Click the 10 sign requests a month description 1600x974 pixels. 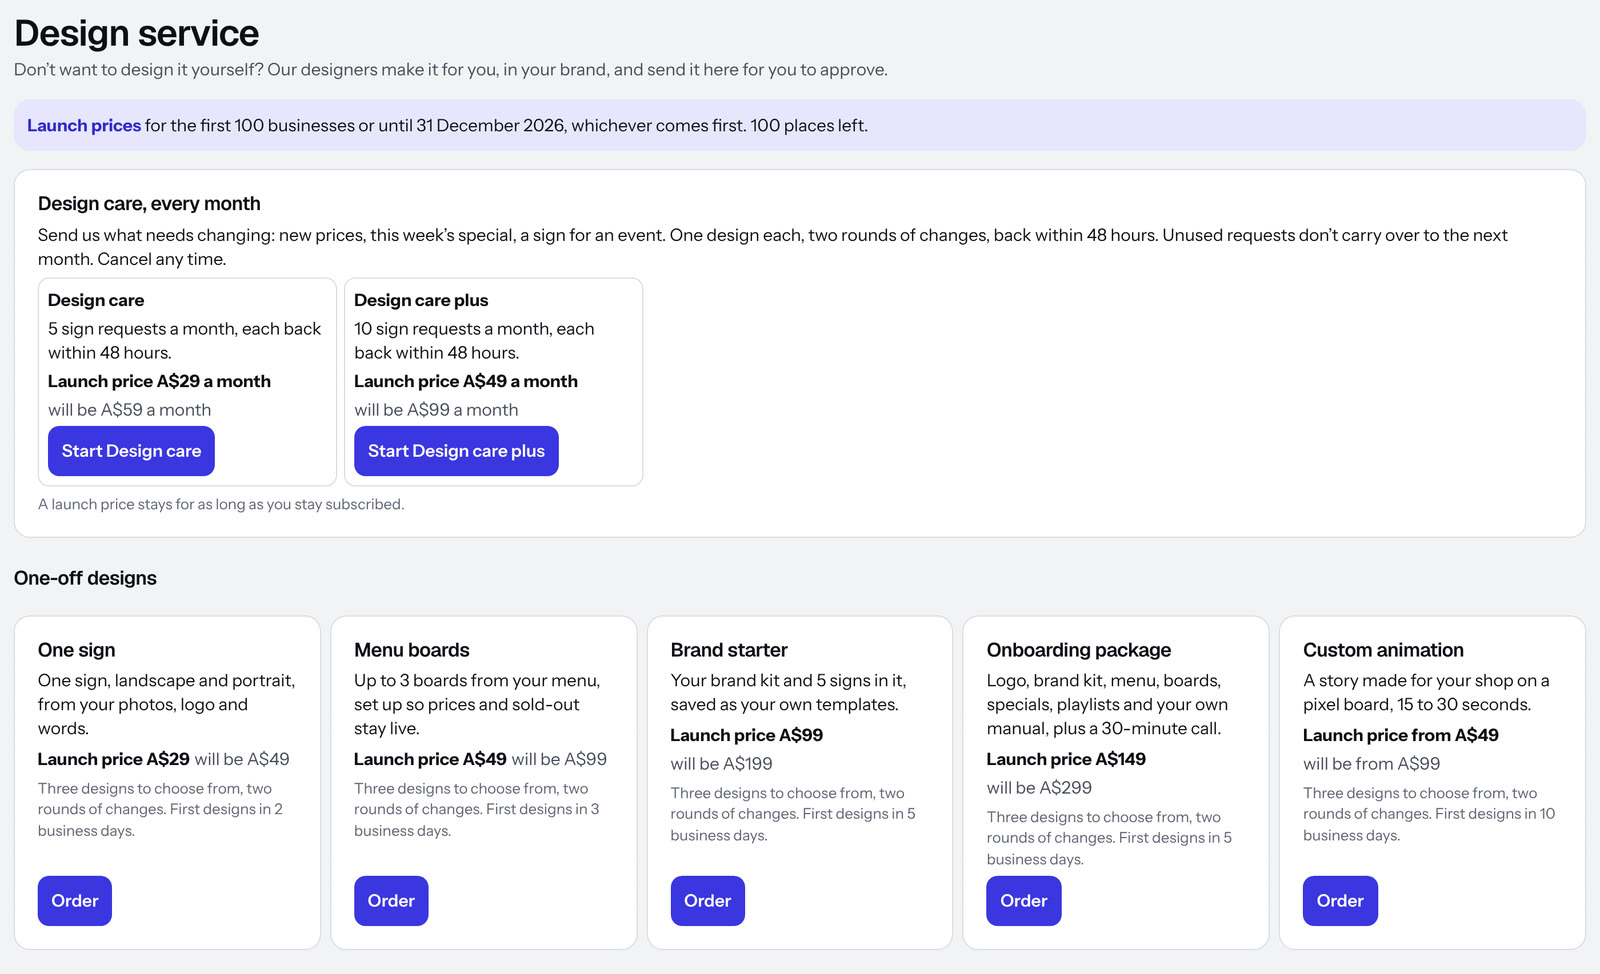(x=474, y=341)
